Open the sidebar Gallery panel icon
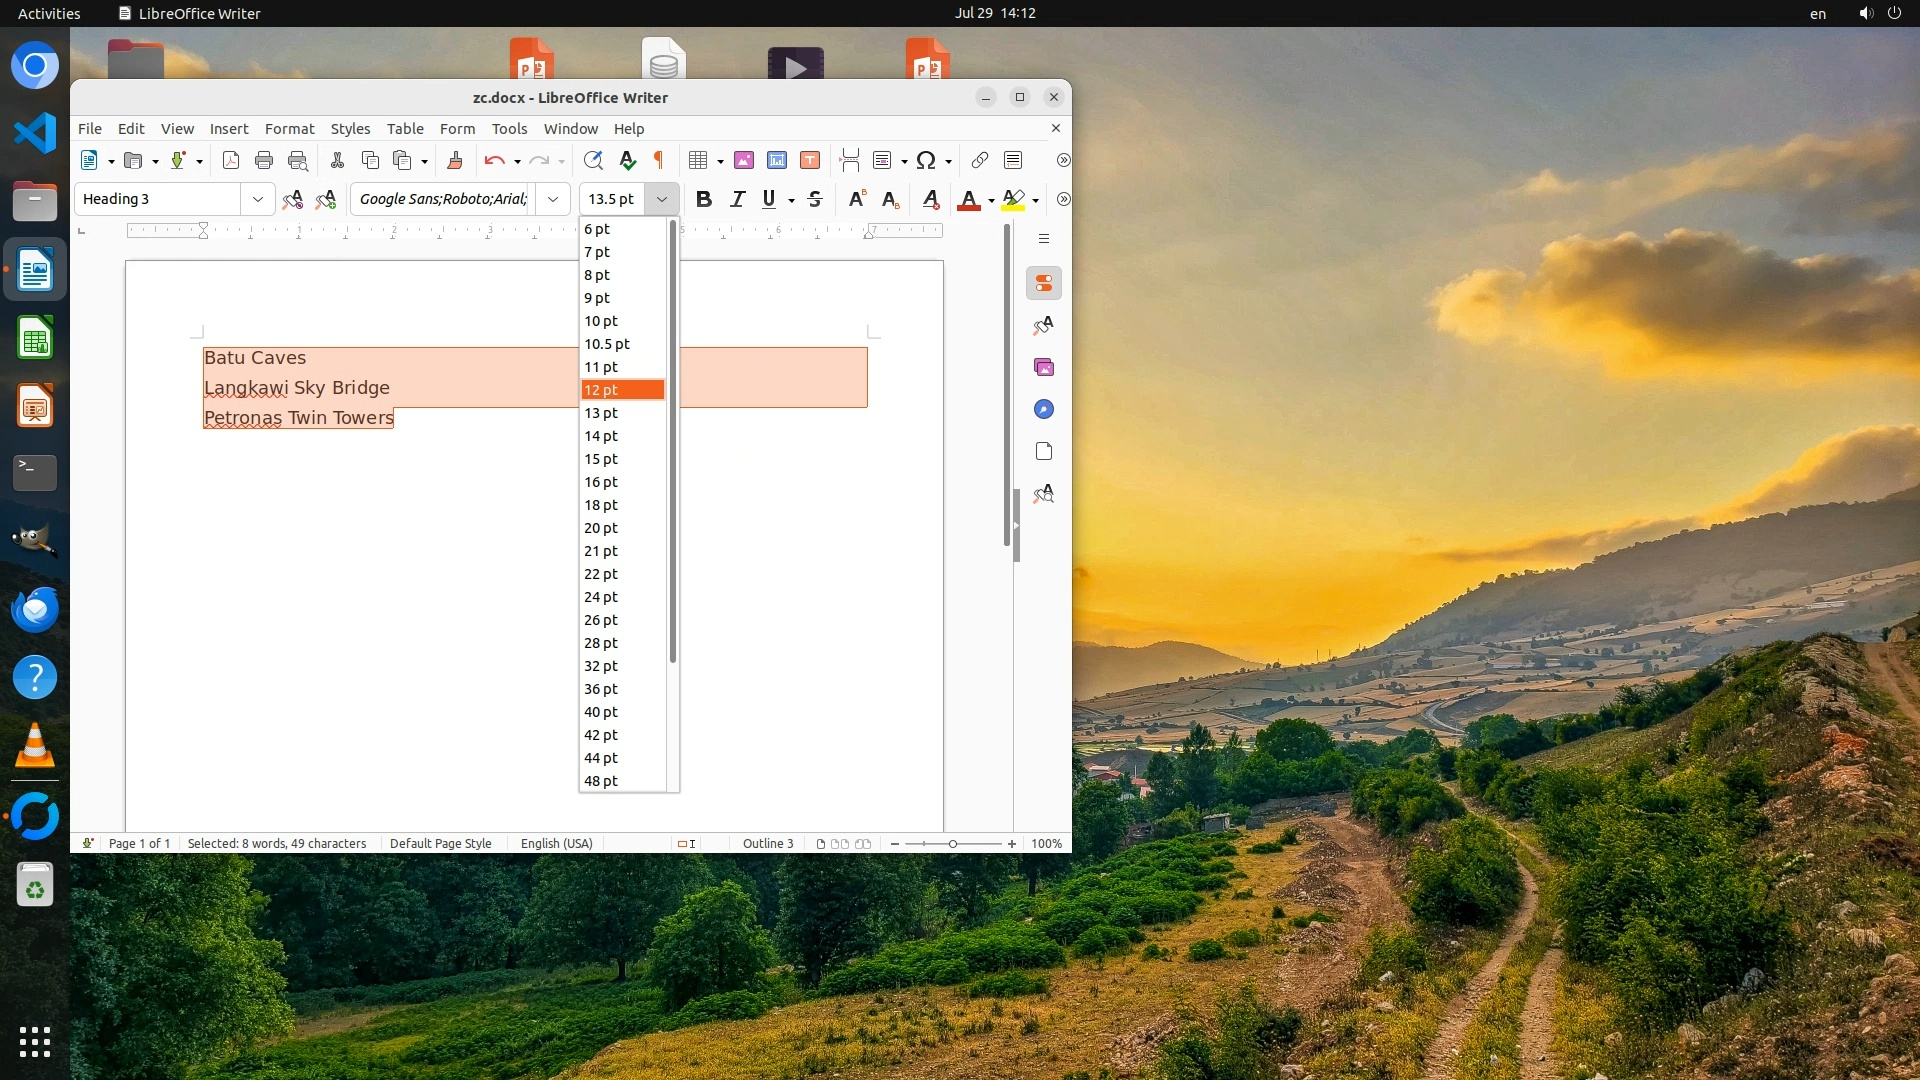 (x=1044, y=368)
